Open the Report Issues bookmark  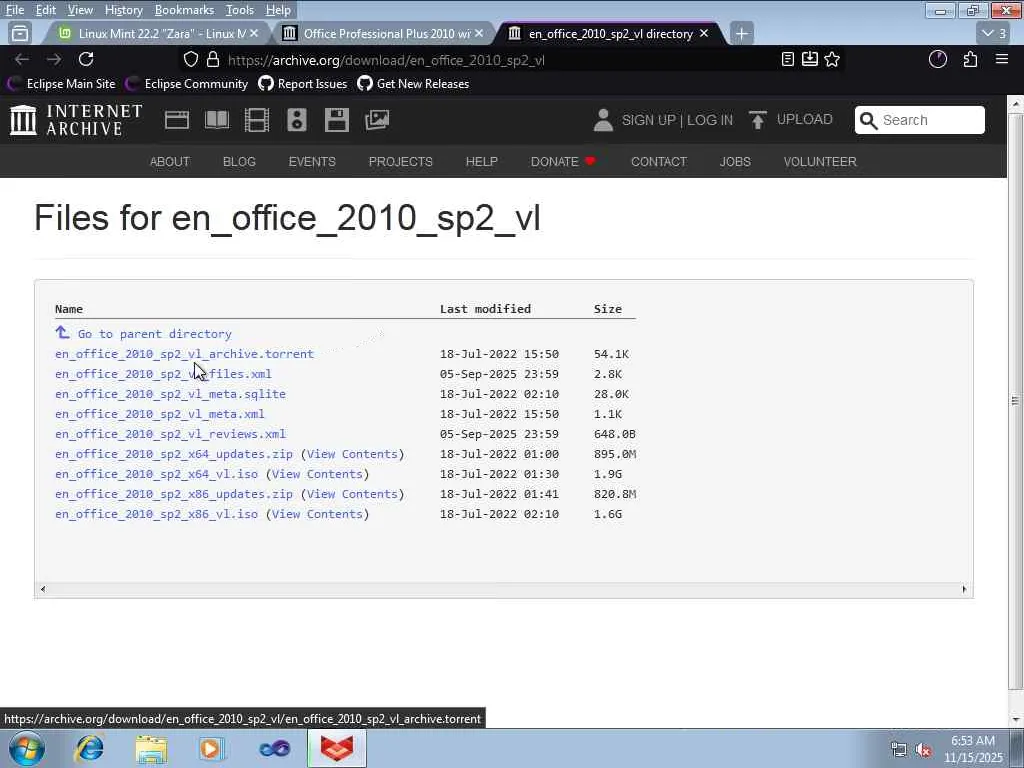303,84
